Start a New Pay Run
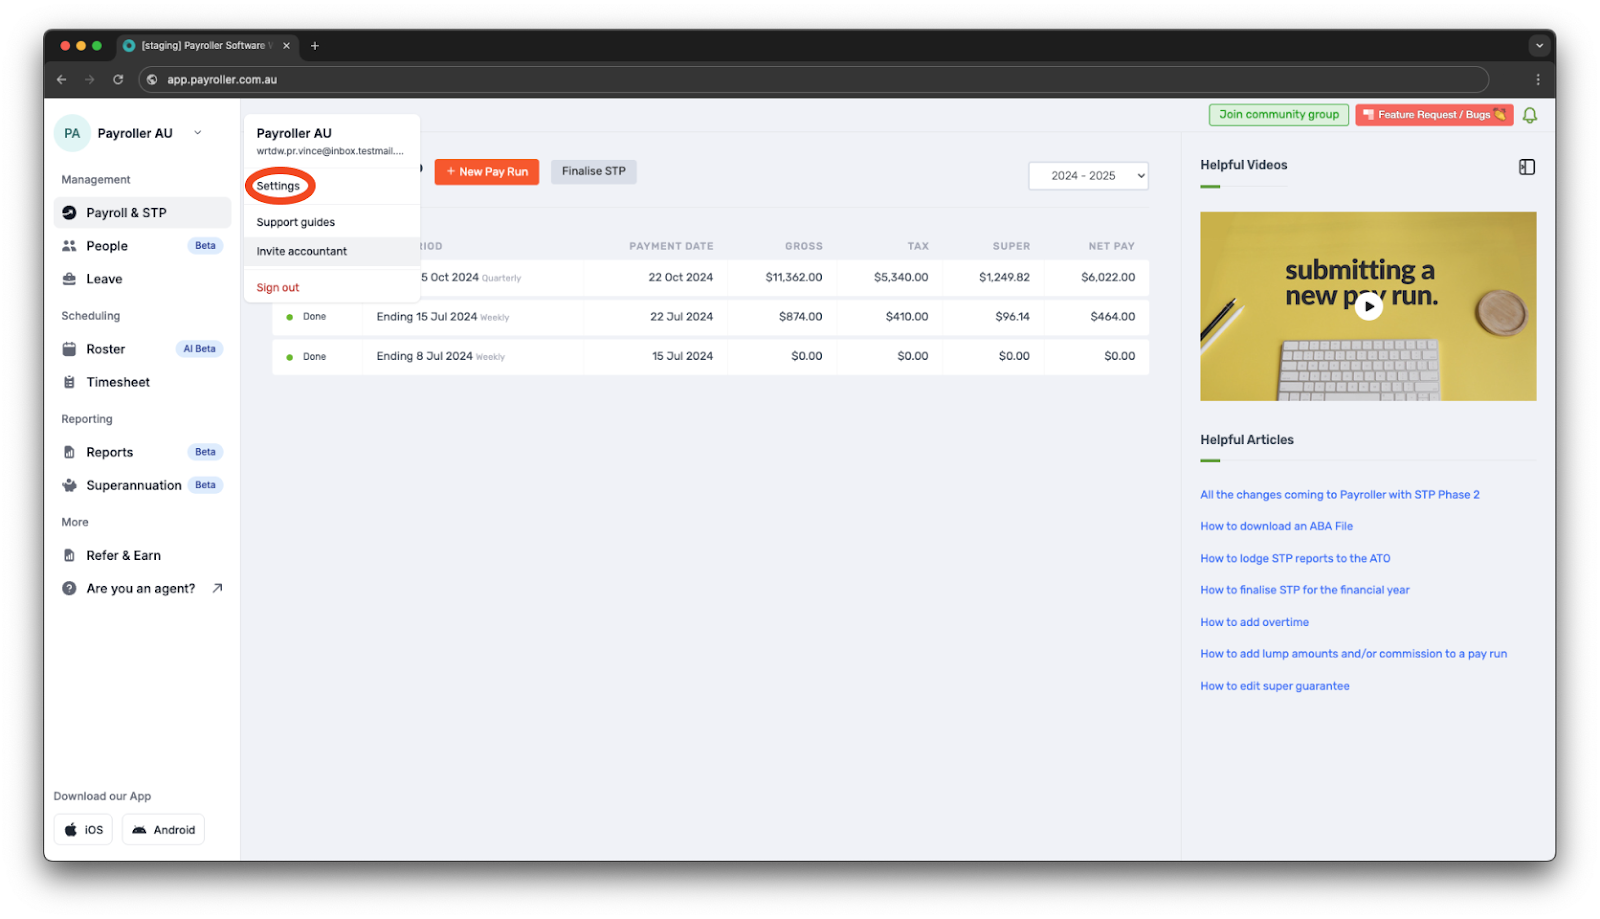1600x919 pixels. pyautogui.click(x=487, y=171)
